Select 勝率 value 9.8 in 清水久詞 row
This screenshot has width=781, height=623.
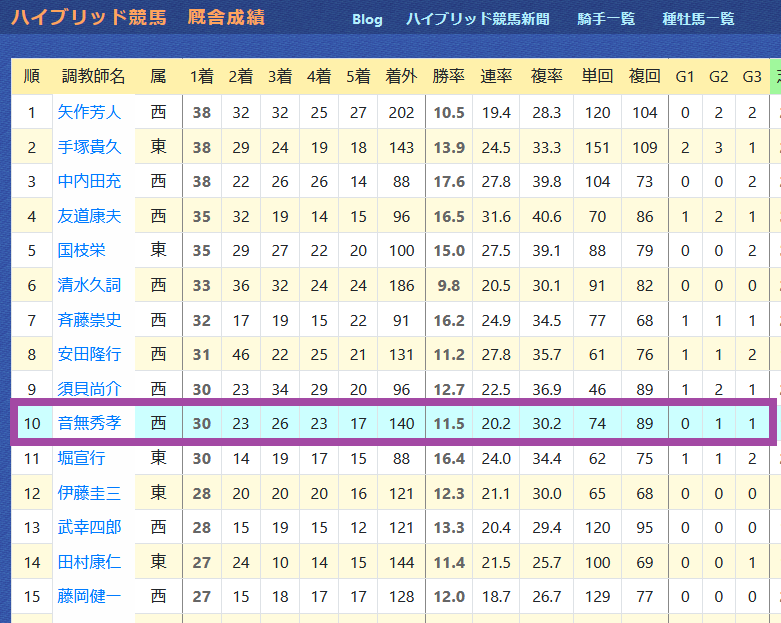[x=449, y=286]
